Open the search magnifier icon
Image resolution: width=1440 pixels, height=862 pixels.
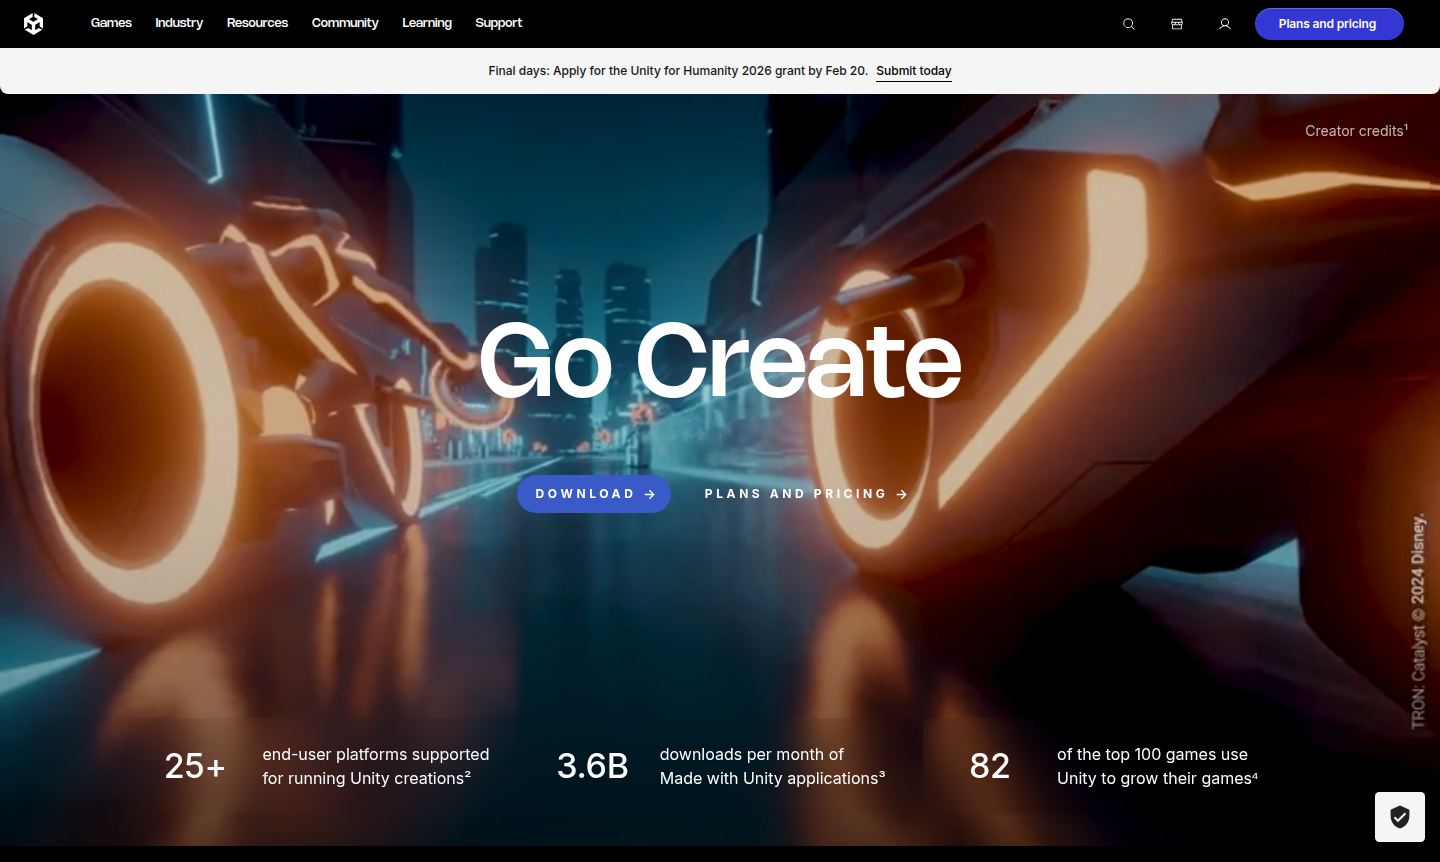pos(1129,24)
